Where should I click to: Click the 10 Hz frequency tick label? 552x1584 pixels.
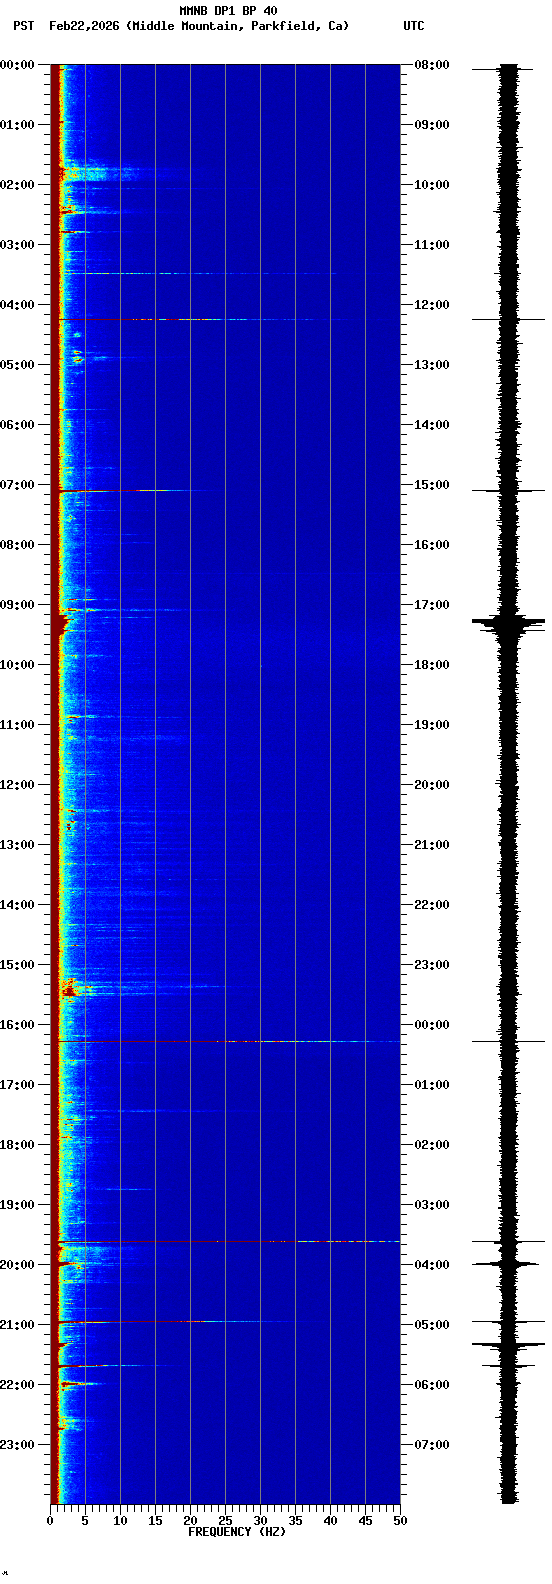point(120,1521)
